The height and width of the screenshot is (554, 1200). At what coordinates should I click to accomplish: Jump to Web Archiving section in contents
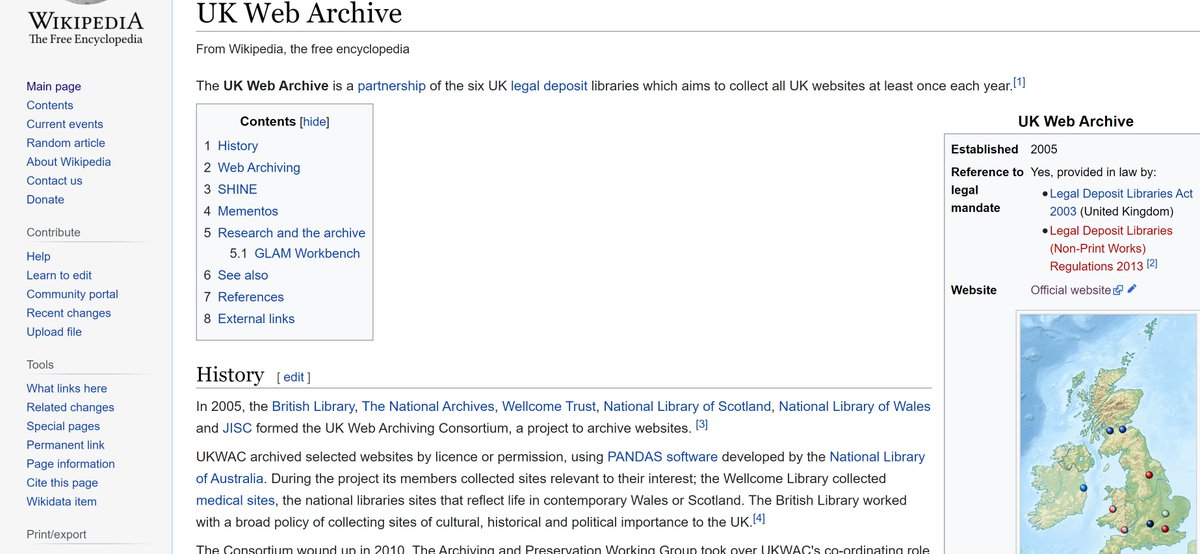tap(259, 168)
